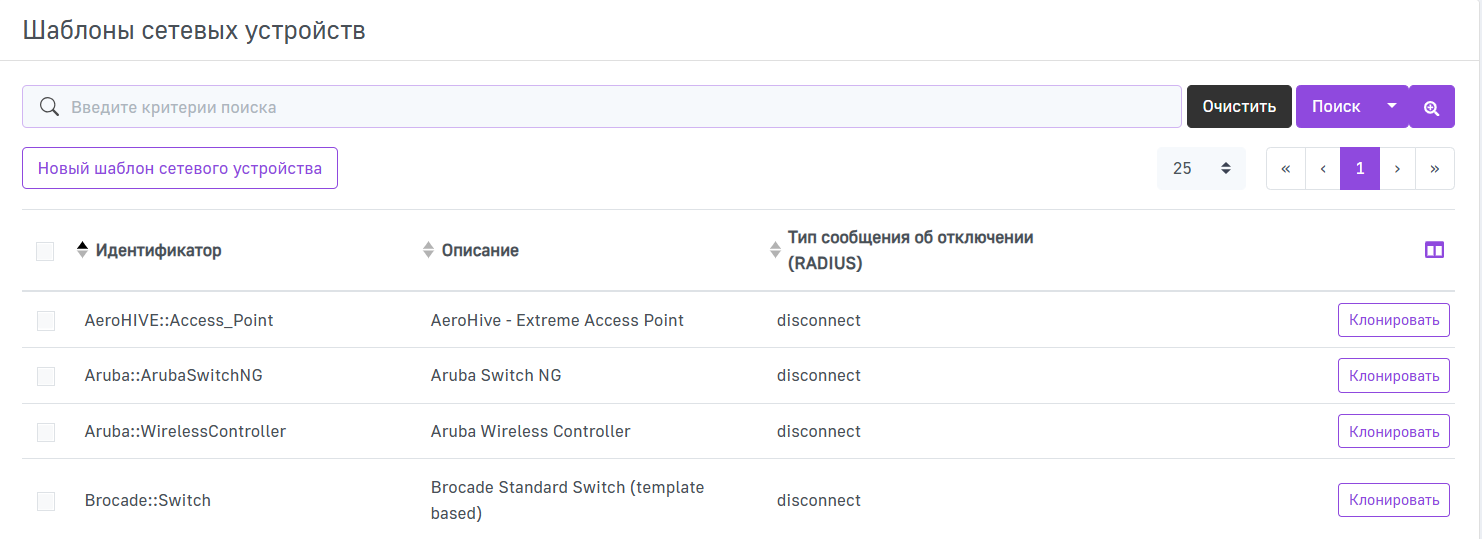Click Новый шаблон сетевого устройства button
The height and width of the screenshot is (539, 1482).
tap(180, 168)
